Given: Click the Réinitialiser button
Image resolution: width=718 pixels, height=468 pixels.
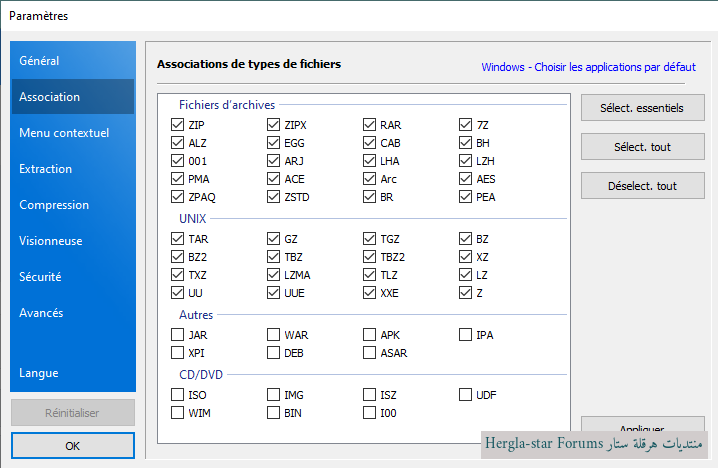Looking at the screenshot, I should pyautogui.click(x=73, y=413).
